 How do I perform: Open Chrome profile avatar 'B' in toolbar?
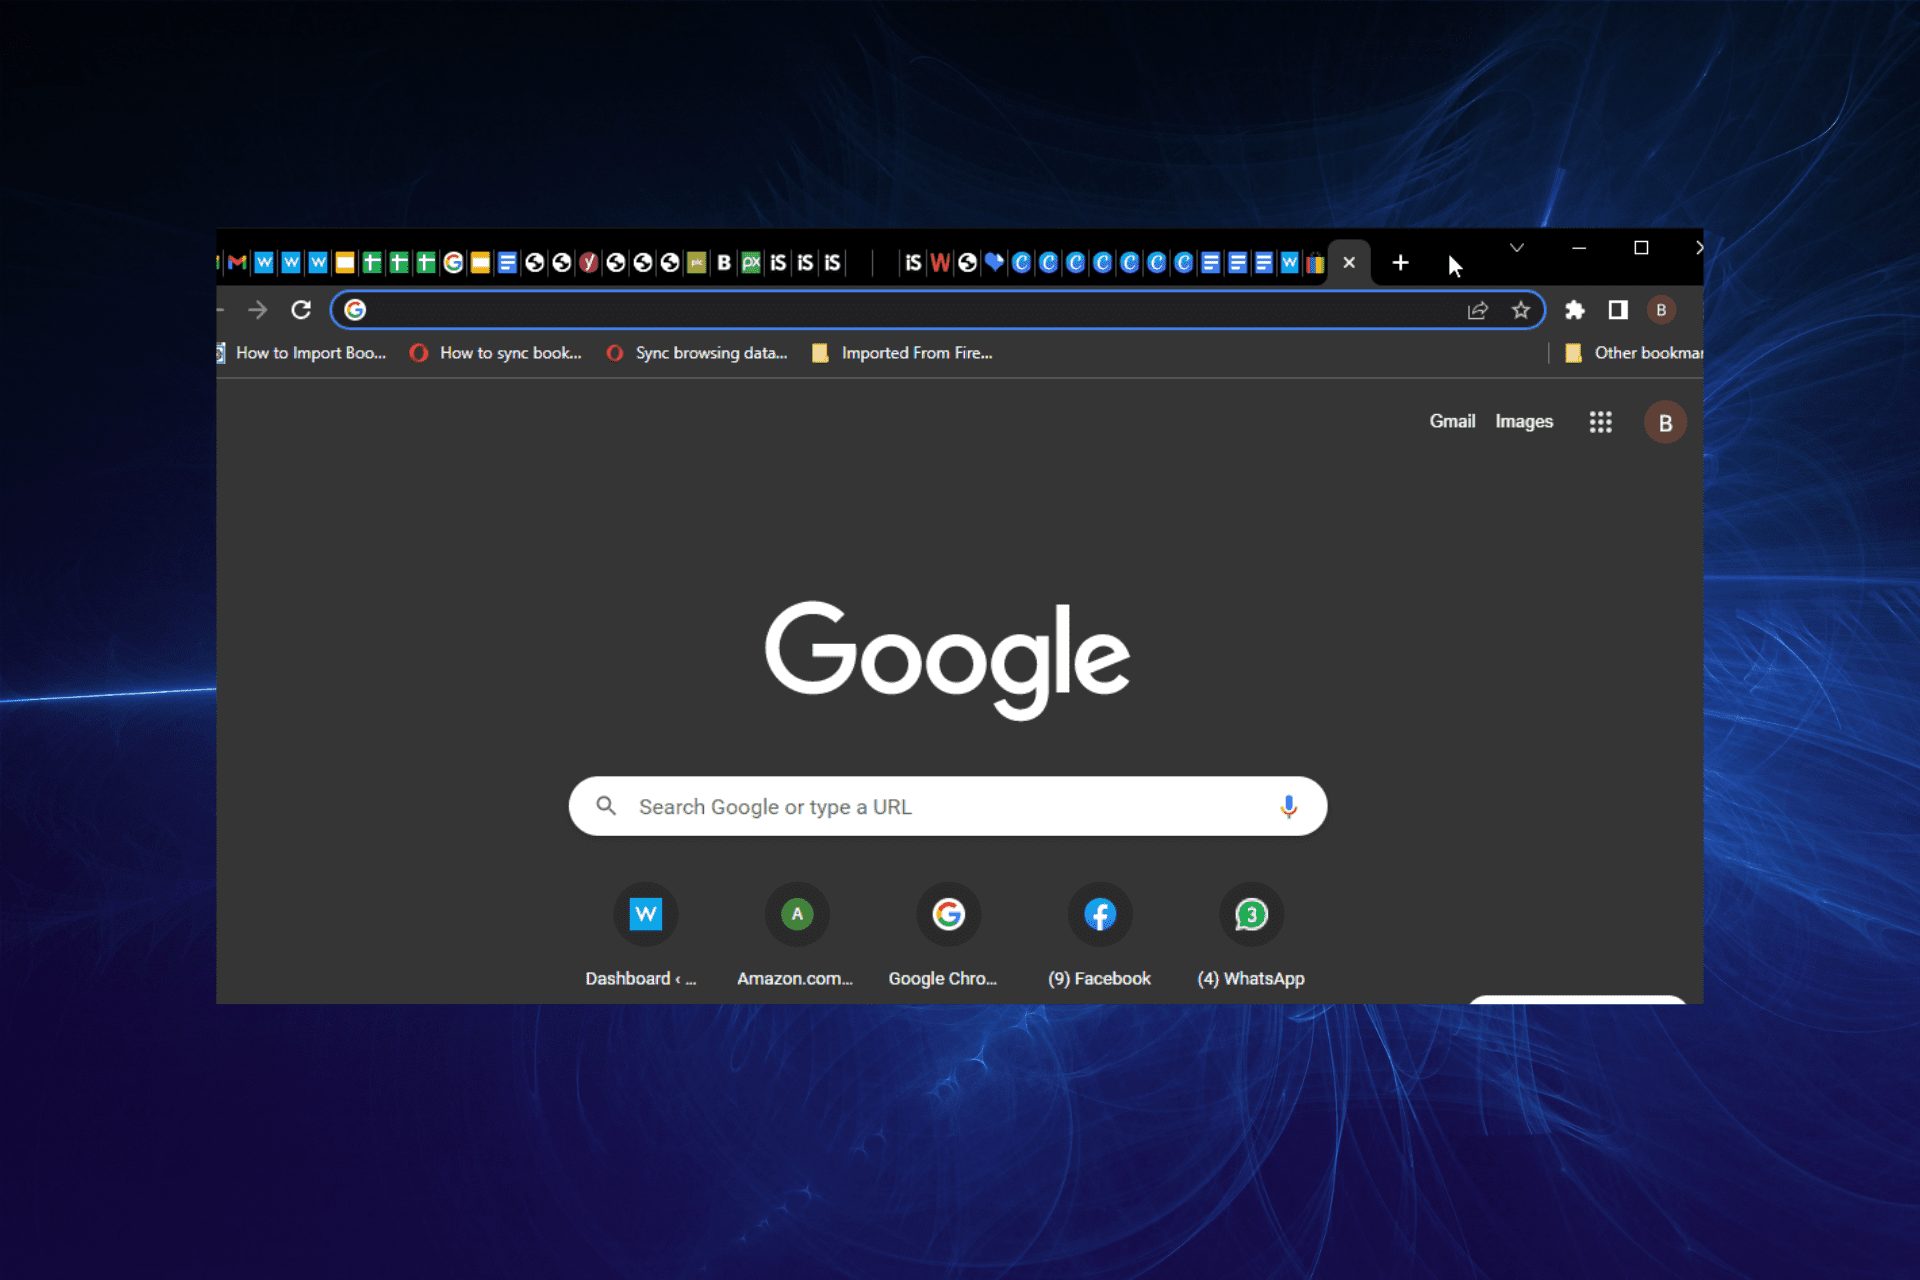(1661, 310)
